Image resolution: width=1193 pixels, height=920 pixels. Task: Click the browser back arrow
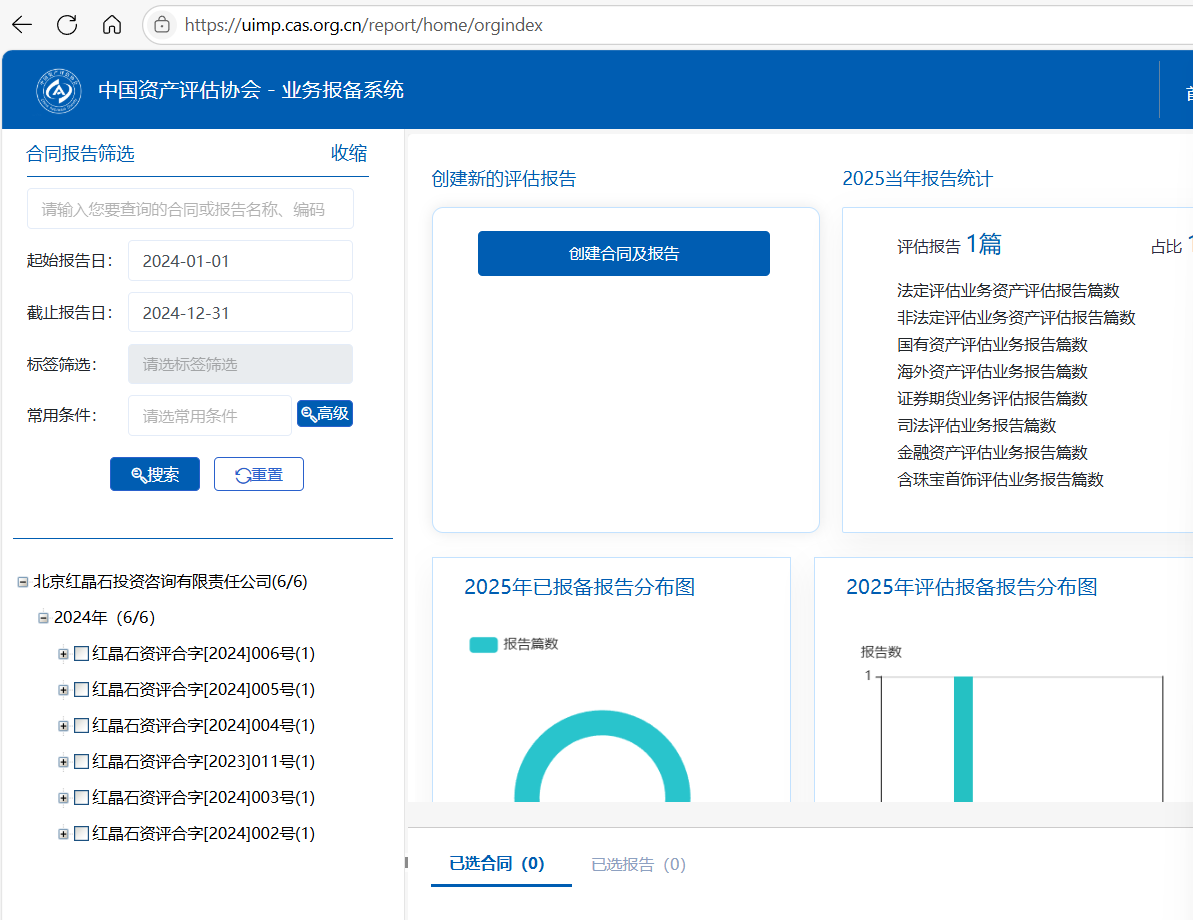tap(22, 25)
